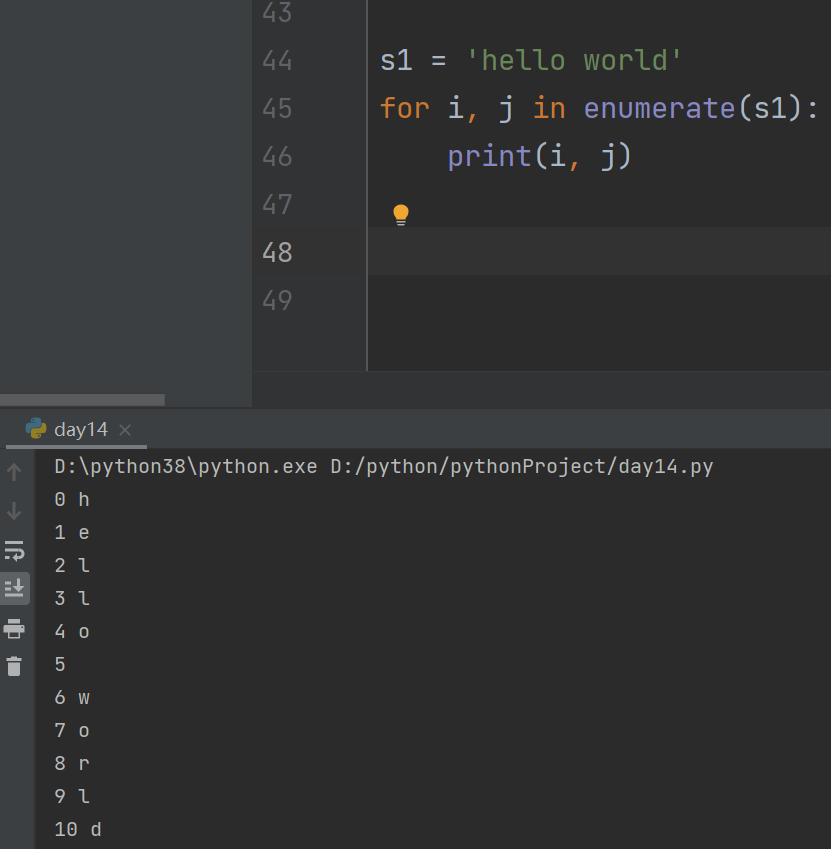Click the print function name
Viewport: 831px width, 849px height.
[489, 156]
